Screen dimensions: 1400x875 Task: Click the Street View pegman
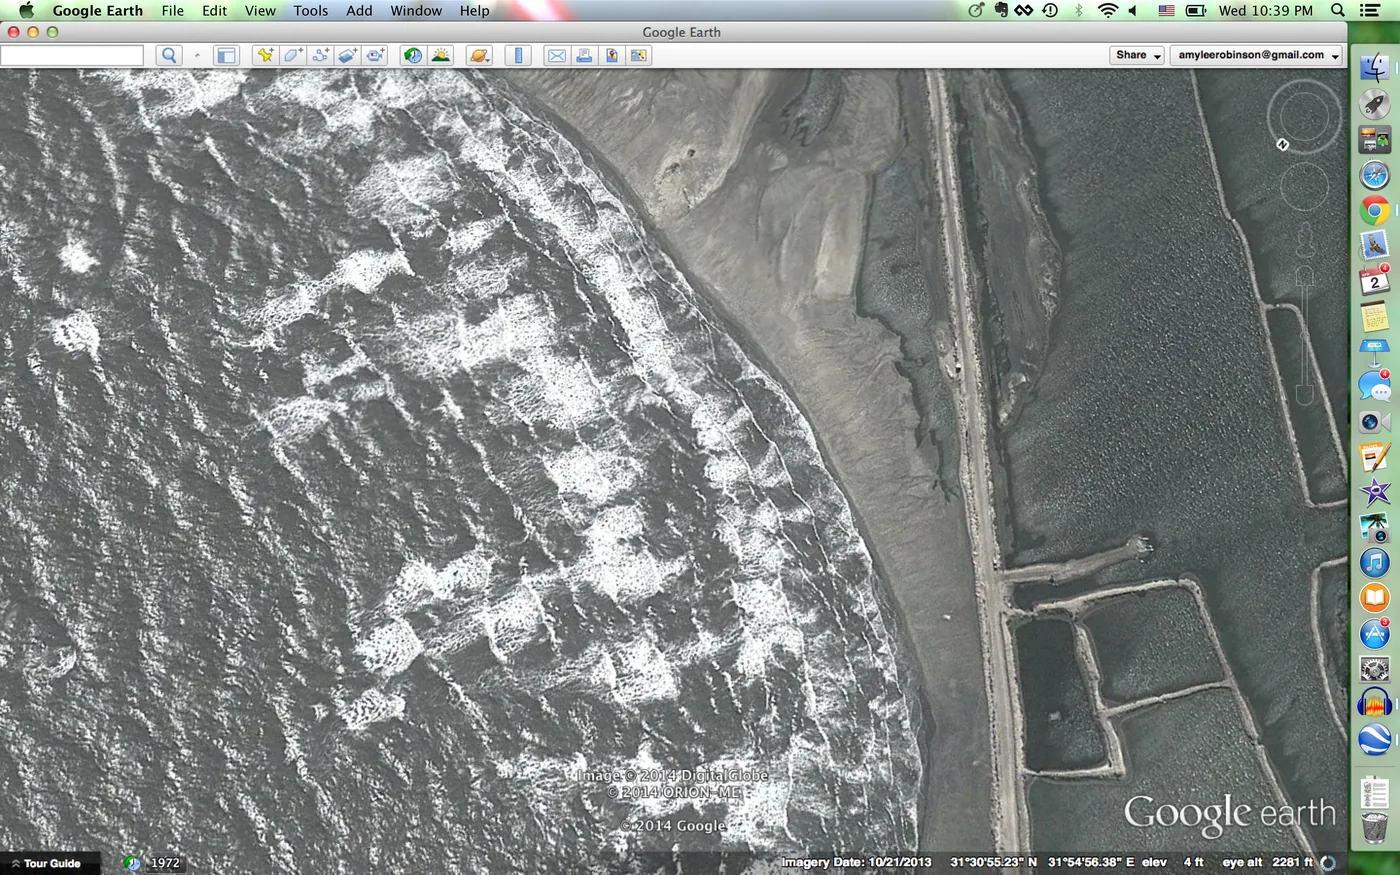coord(1304,242)
